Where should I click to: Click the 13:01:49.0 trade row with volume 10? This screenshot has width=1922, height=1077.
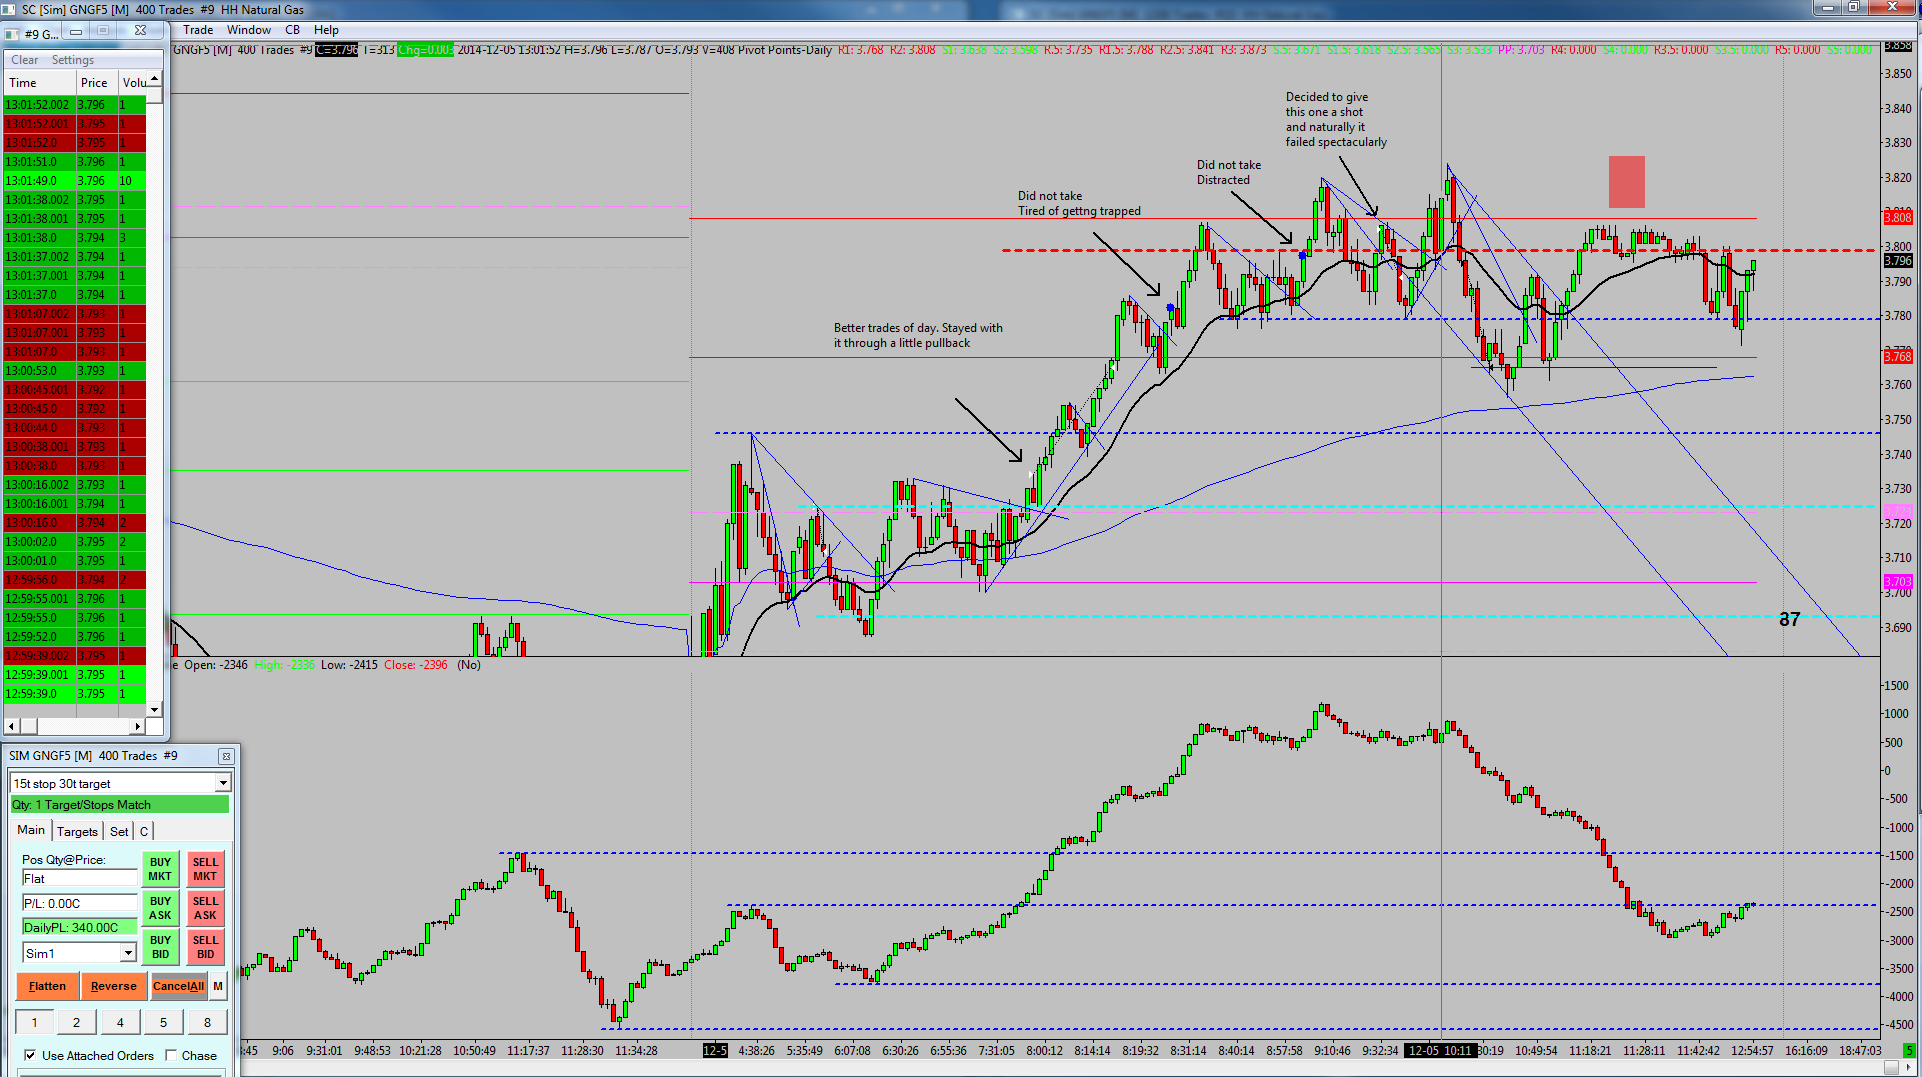(75, 181)
